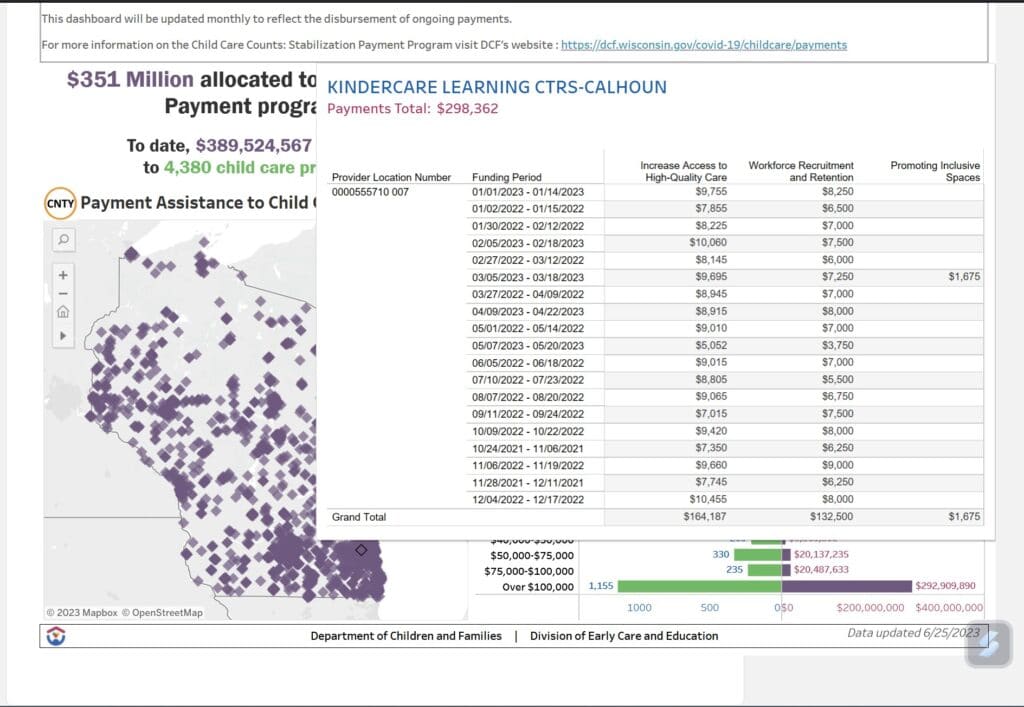The height and width of the screenshot is (707, 1024).
Task: Click Payments Total: $298,362 text
Action: click(x=413, y=108)
